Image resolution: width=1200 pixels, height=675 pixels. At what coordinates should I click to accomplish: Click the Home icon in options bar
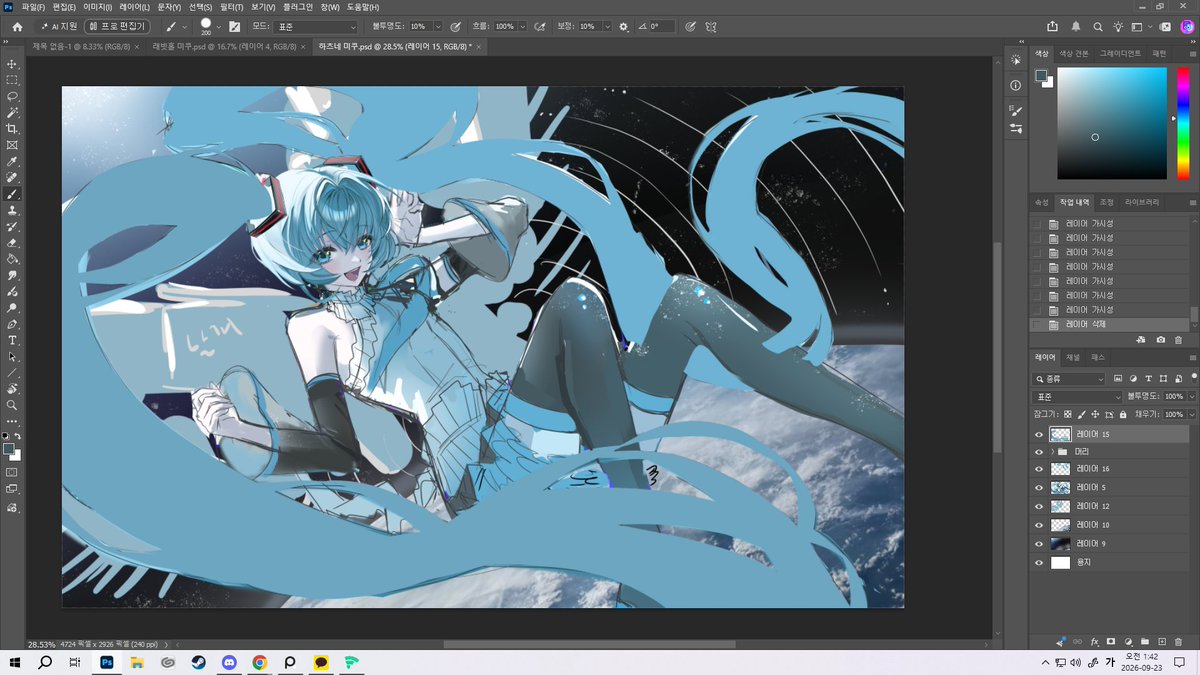tap(17, 26)
